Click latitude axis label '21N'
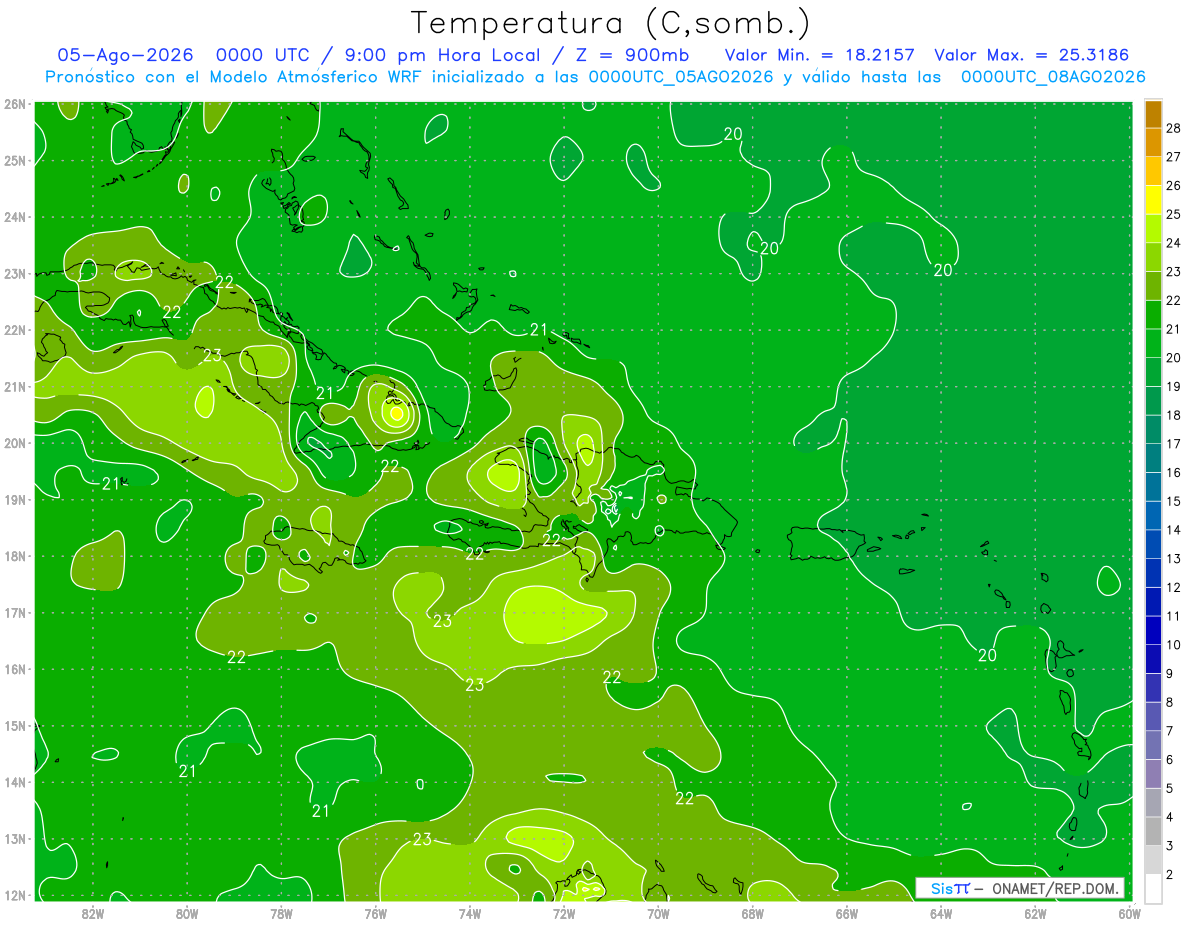The height and width of the screenshot is (927, 1200). click(x=15, y=386)
